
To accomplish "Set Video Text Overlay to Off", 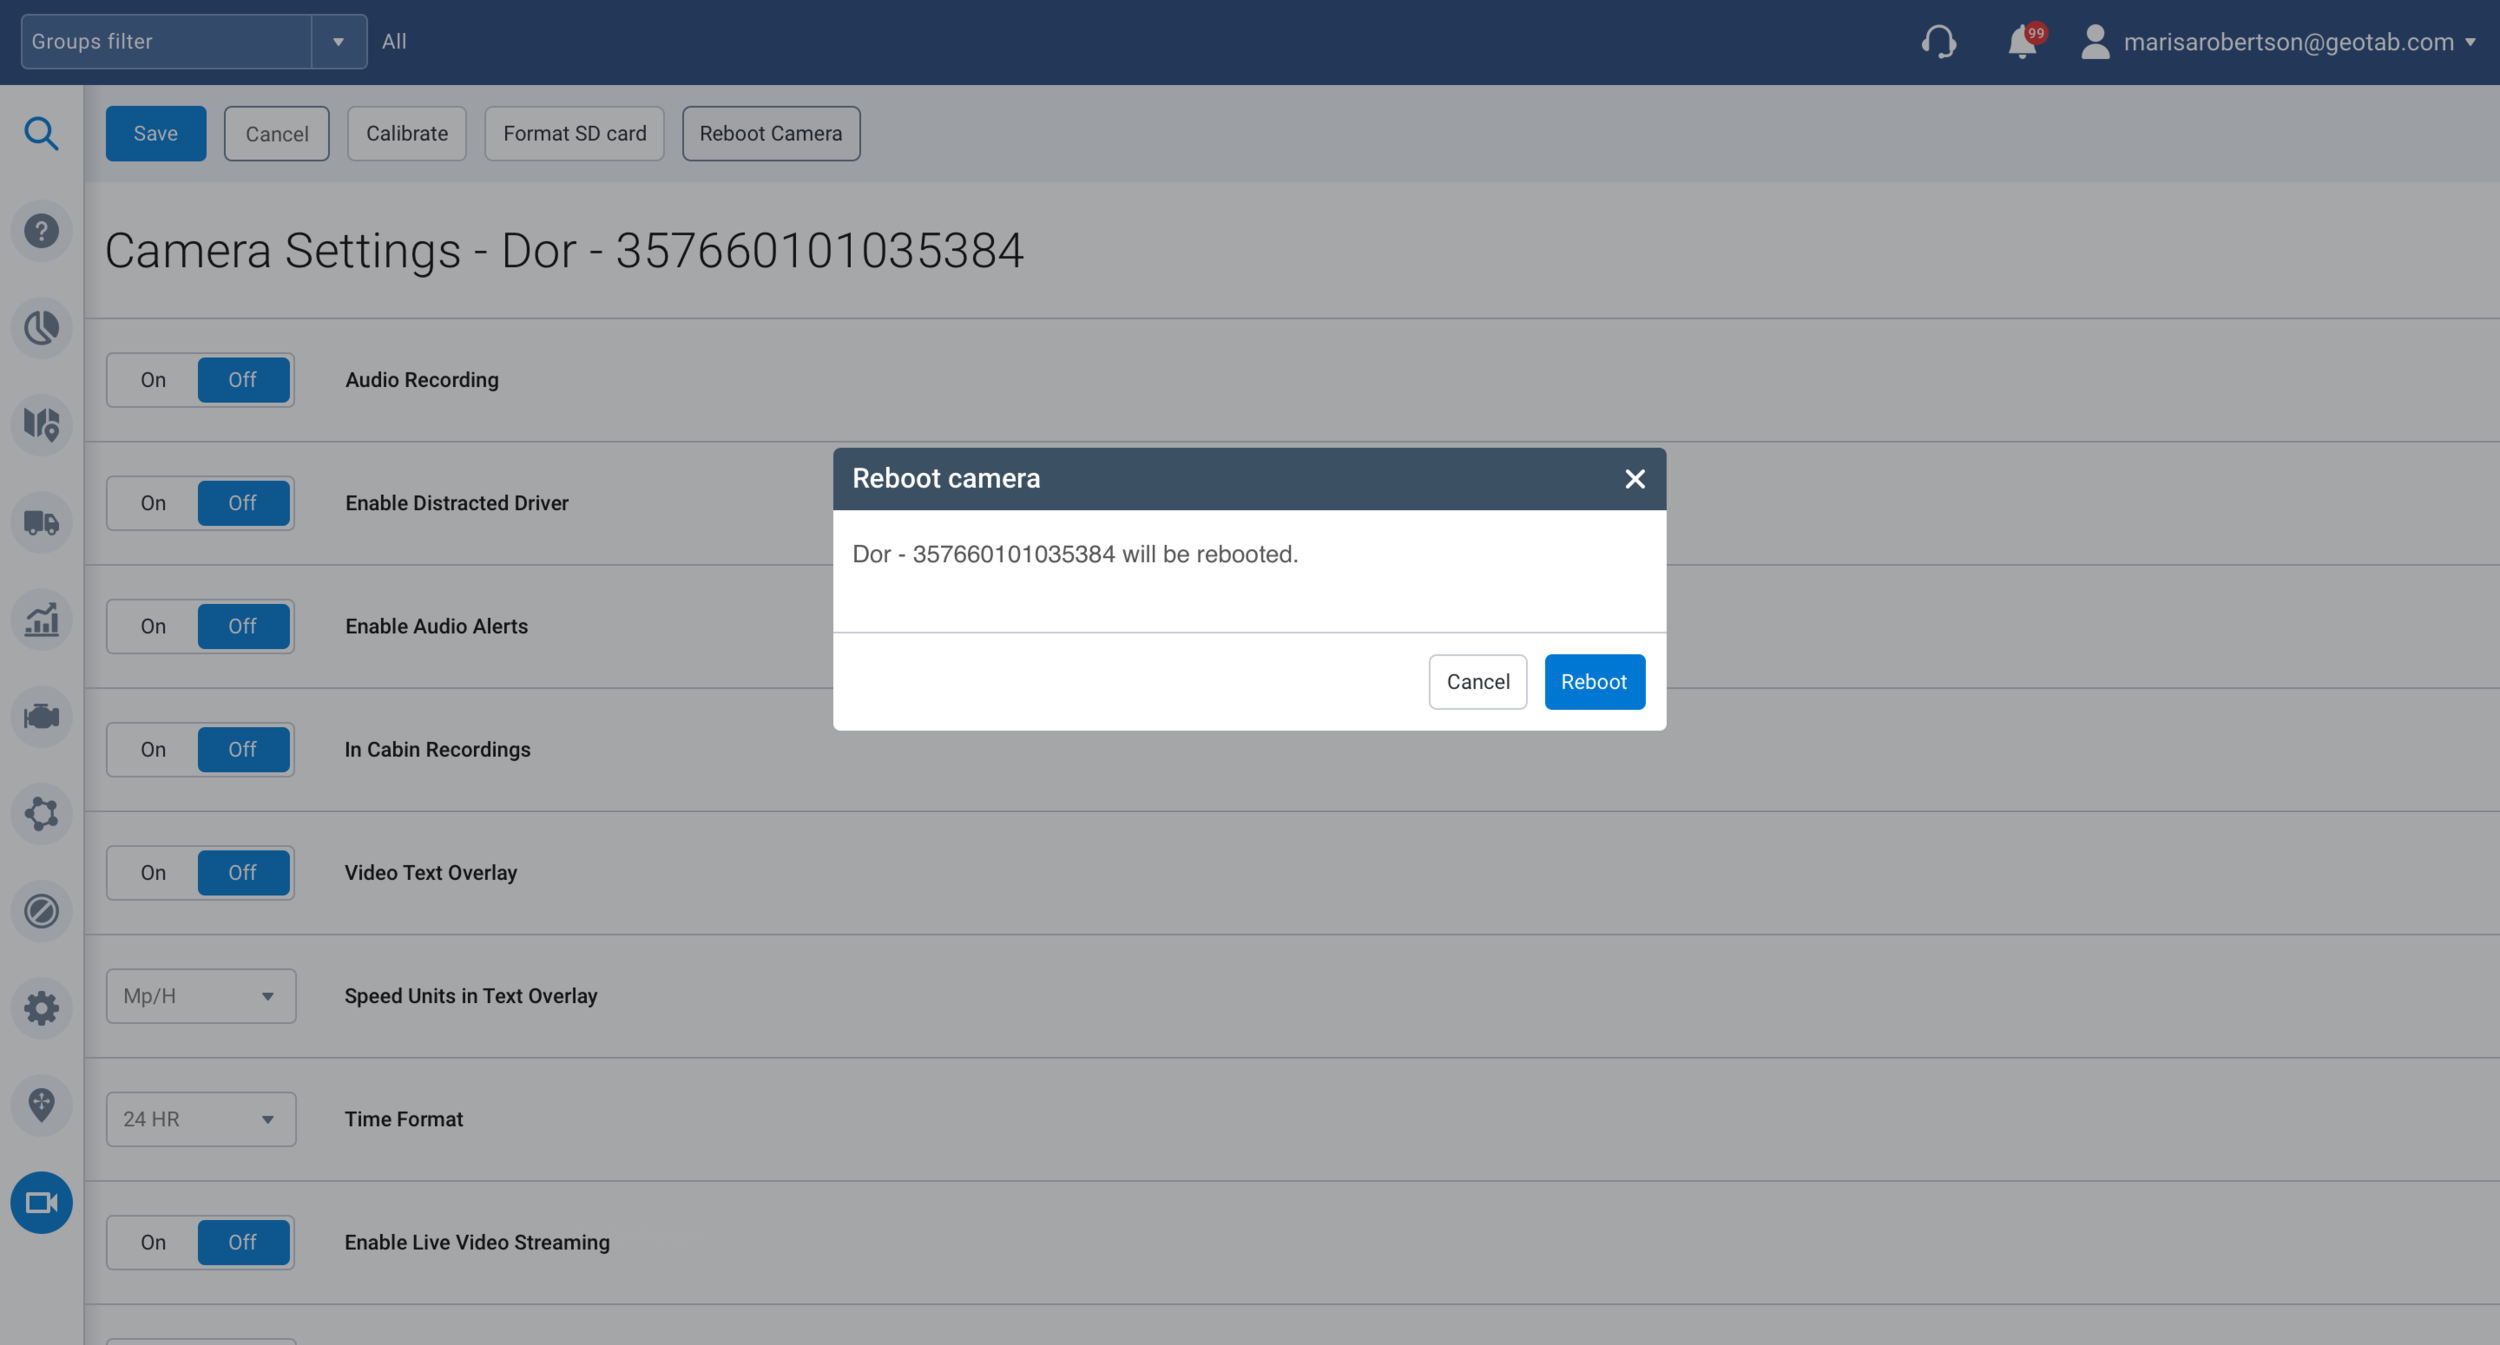I will click(x=243, y=872).
